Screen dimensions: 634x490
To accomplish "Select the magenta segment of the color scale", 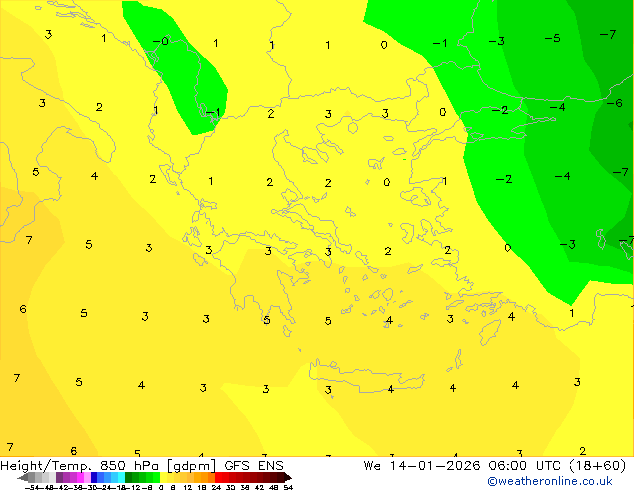I will coord(72,477).
